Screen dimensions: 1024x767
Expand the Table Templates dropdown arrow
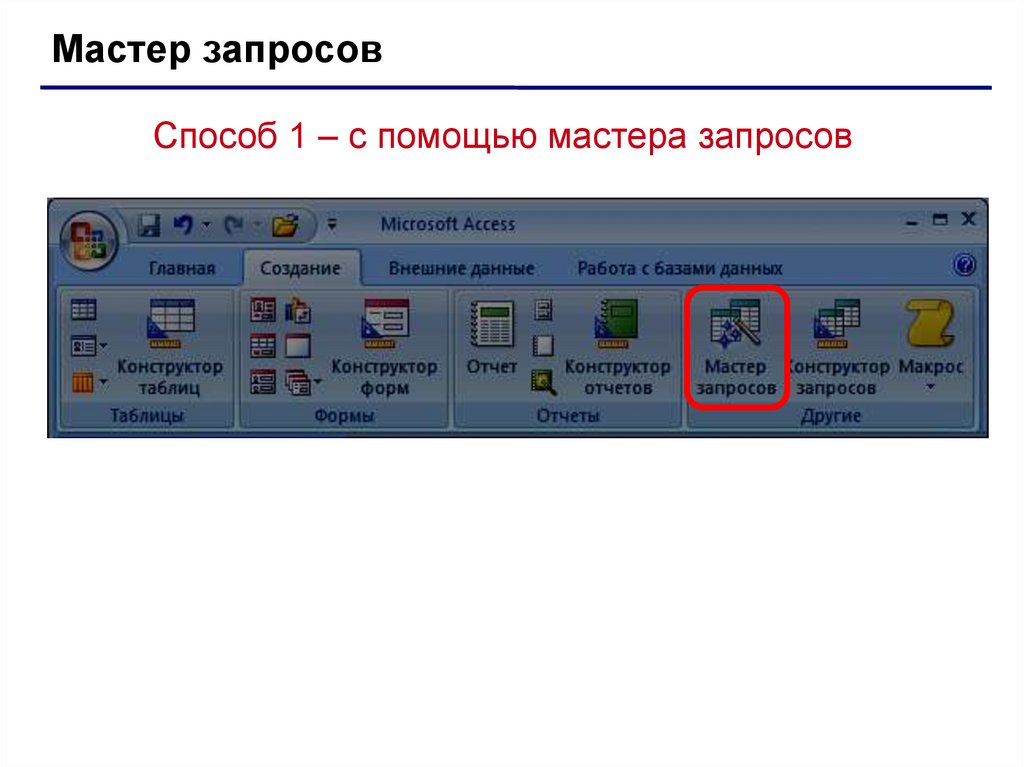[103, 346]
